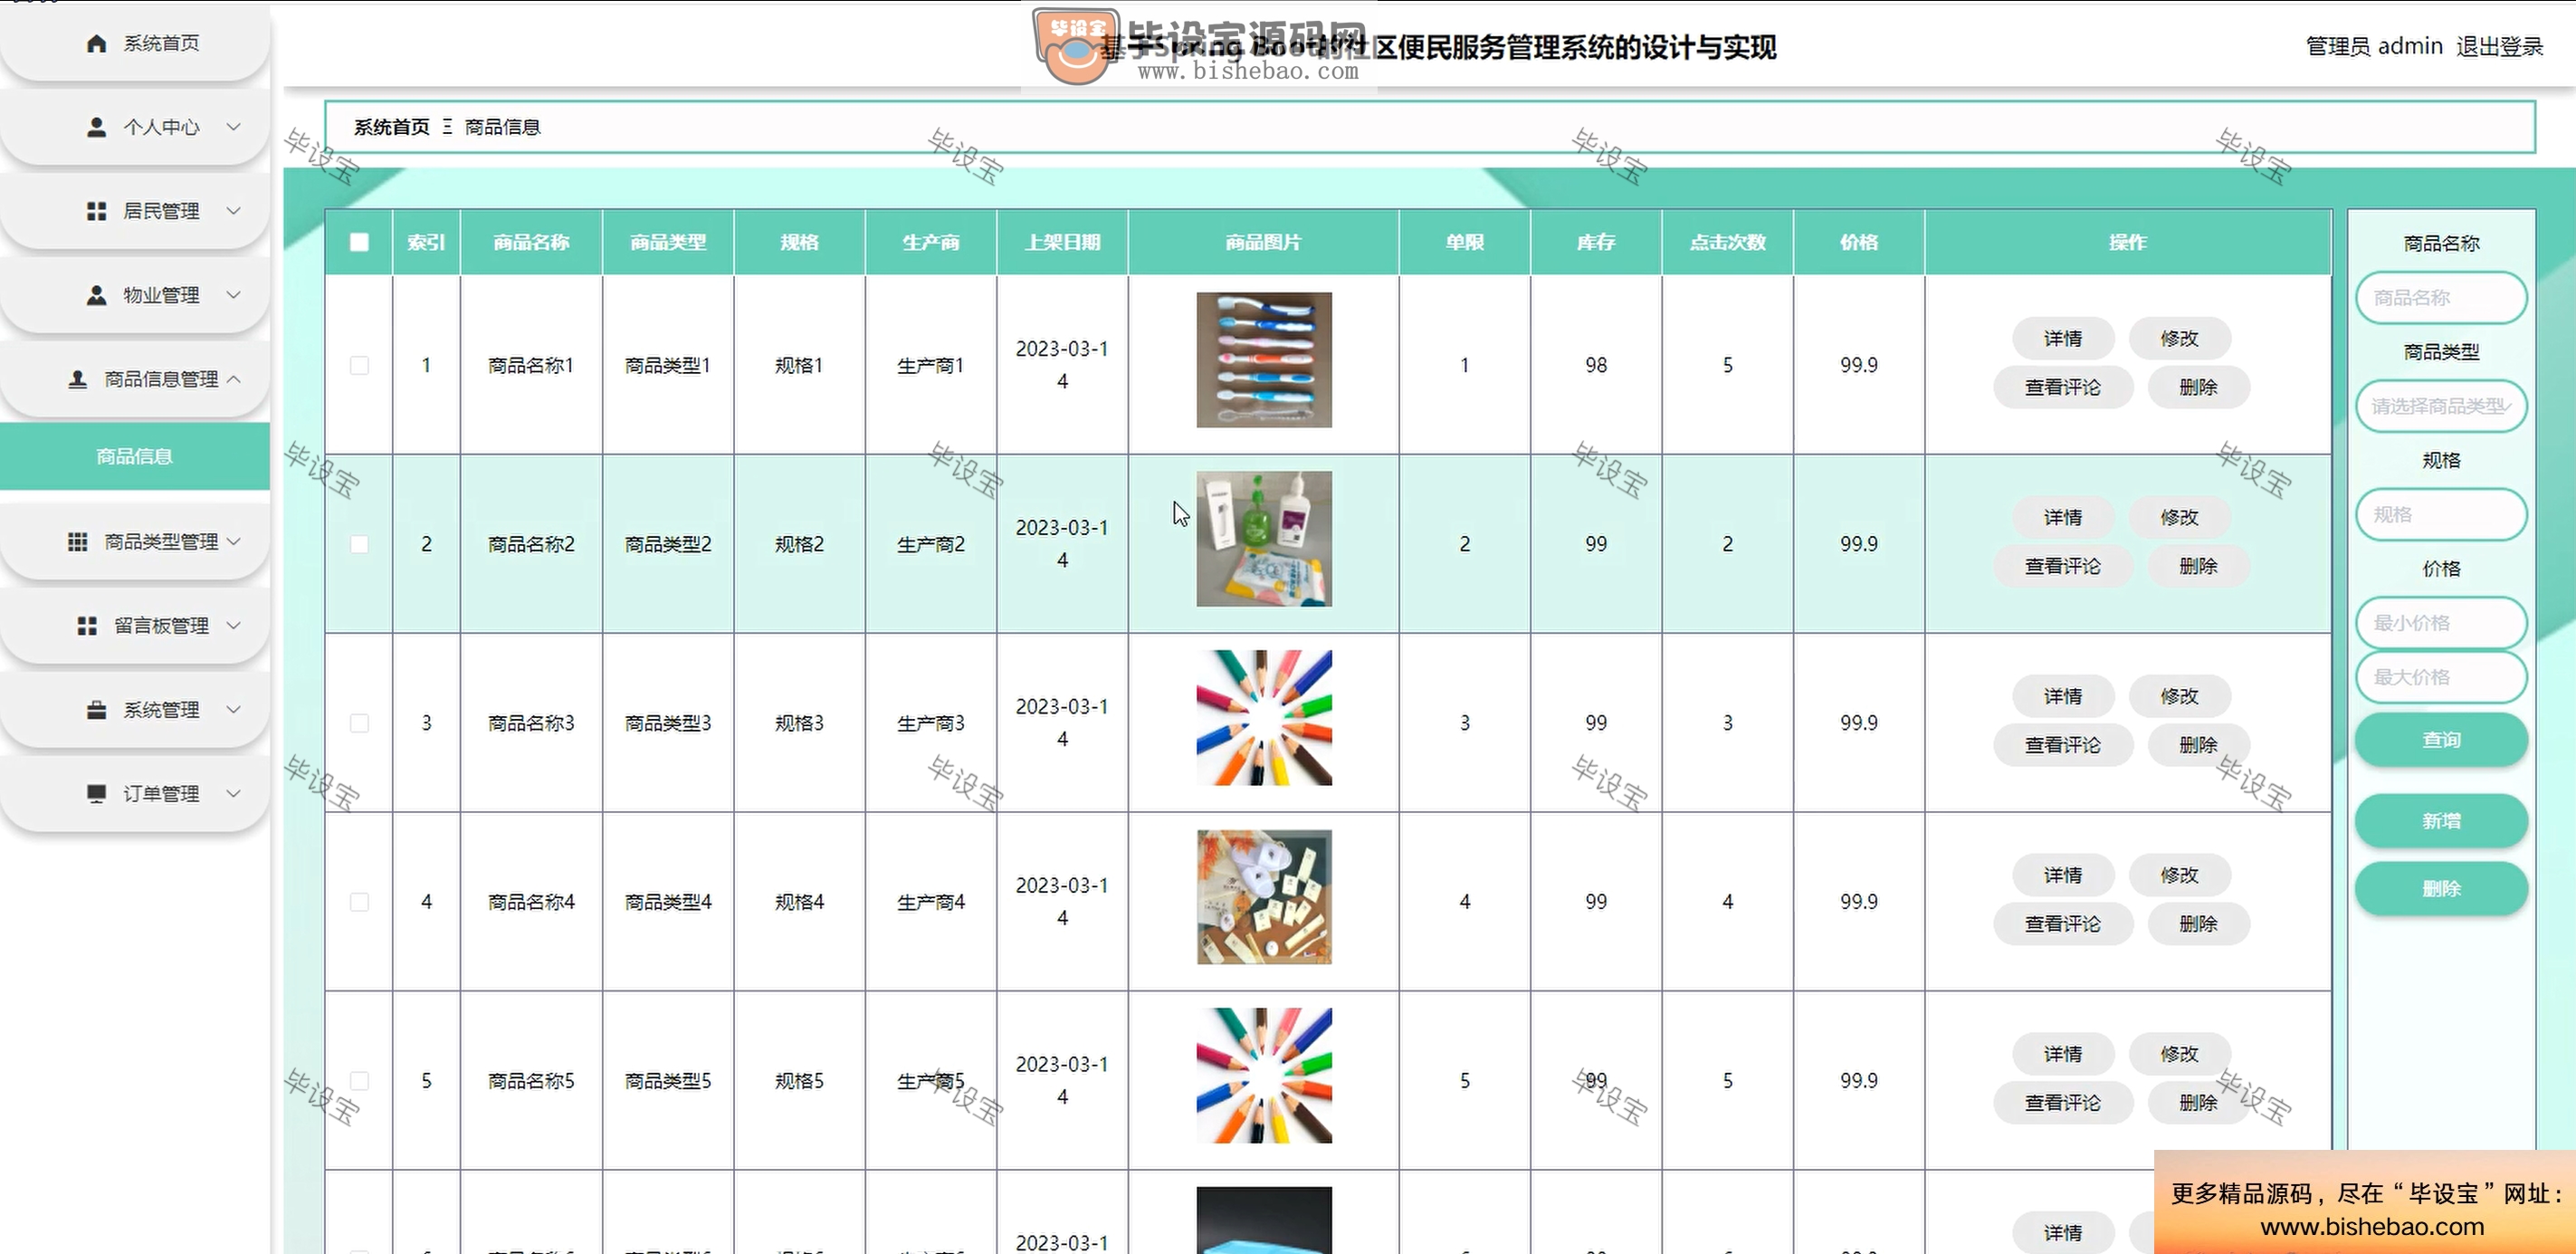Image resolution: width=2576 pixels, height=1254 pixels.
Task: Check the row checkbox for 商品名称5
Action: pyautogui.click(x=359, y=1081)
